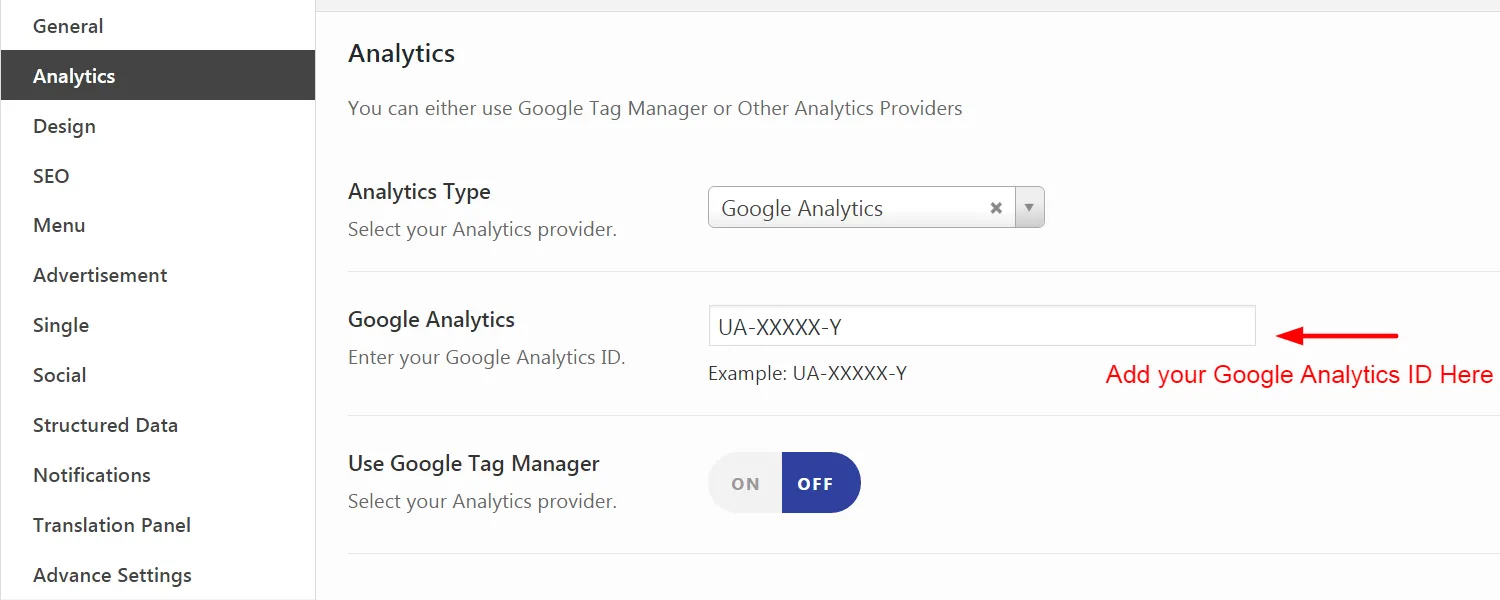Open the General settings tab
This screenshot has width=1500, height=600.
point(68,26)
